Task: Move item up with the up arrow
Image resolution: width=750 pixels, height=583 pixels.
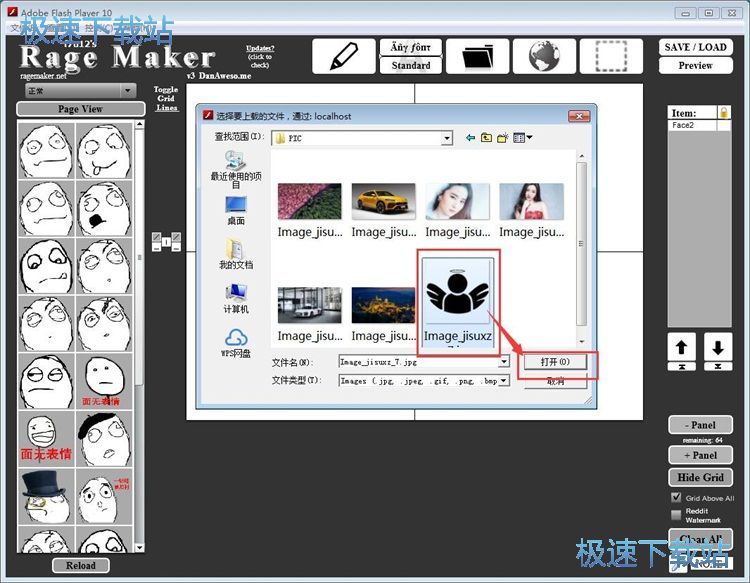Action: tap(682, 349)
